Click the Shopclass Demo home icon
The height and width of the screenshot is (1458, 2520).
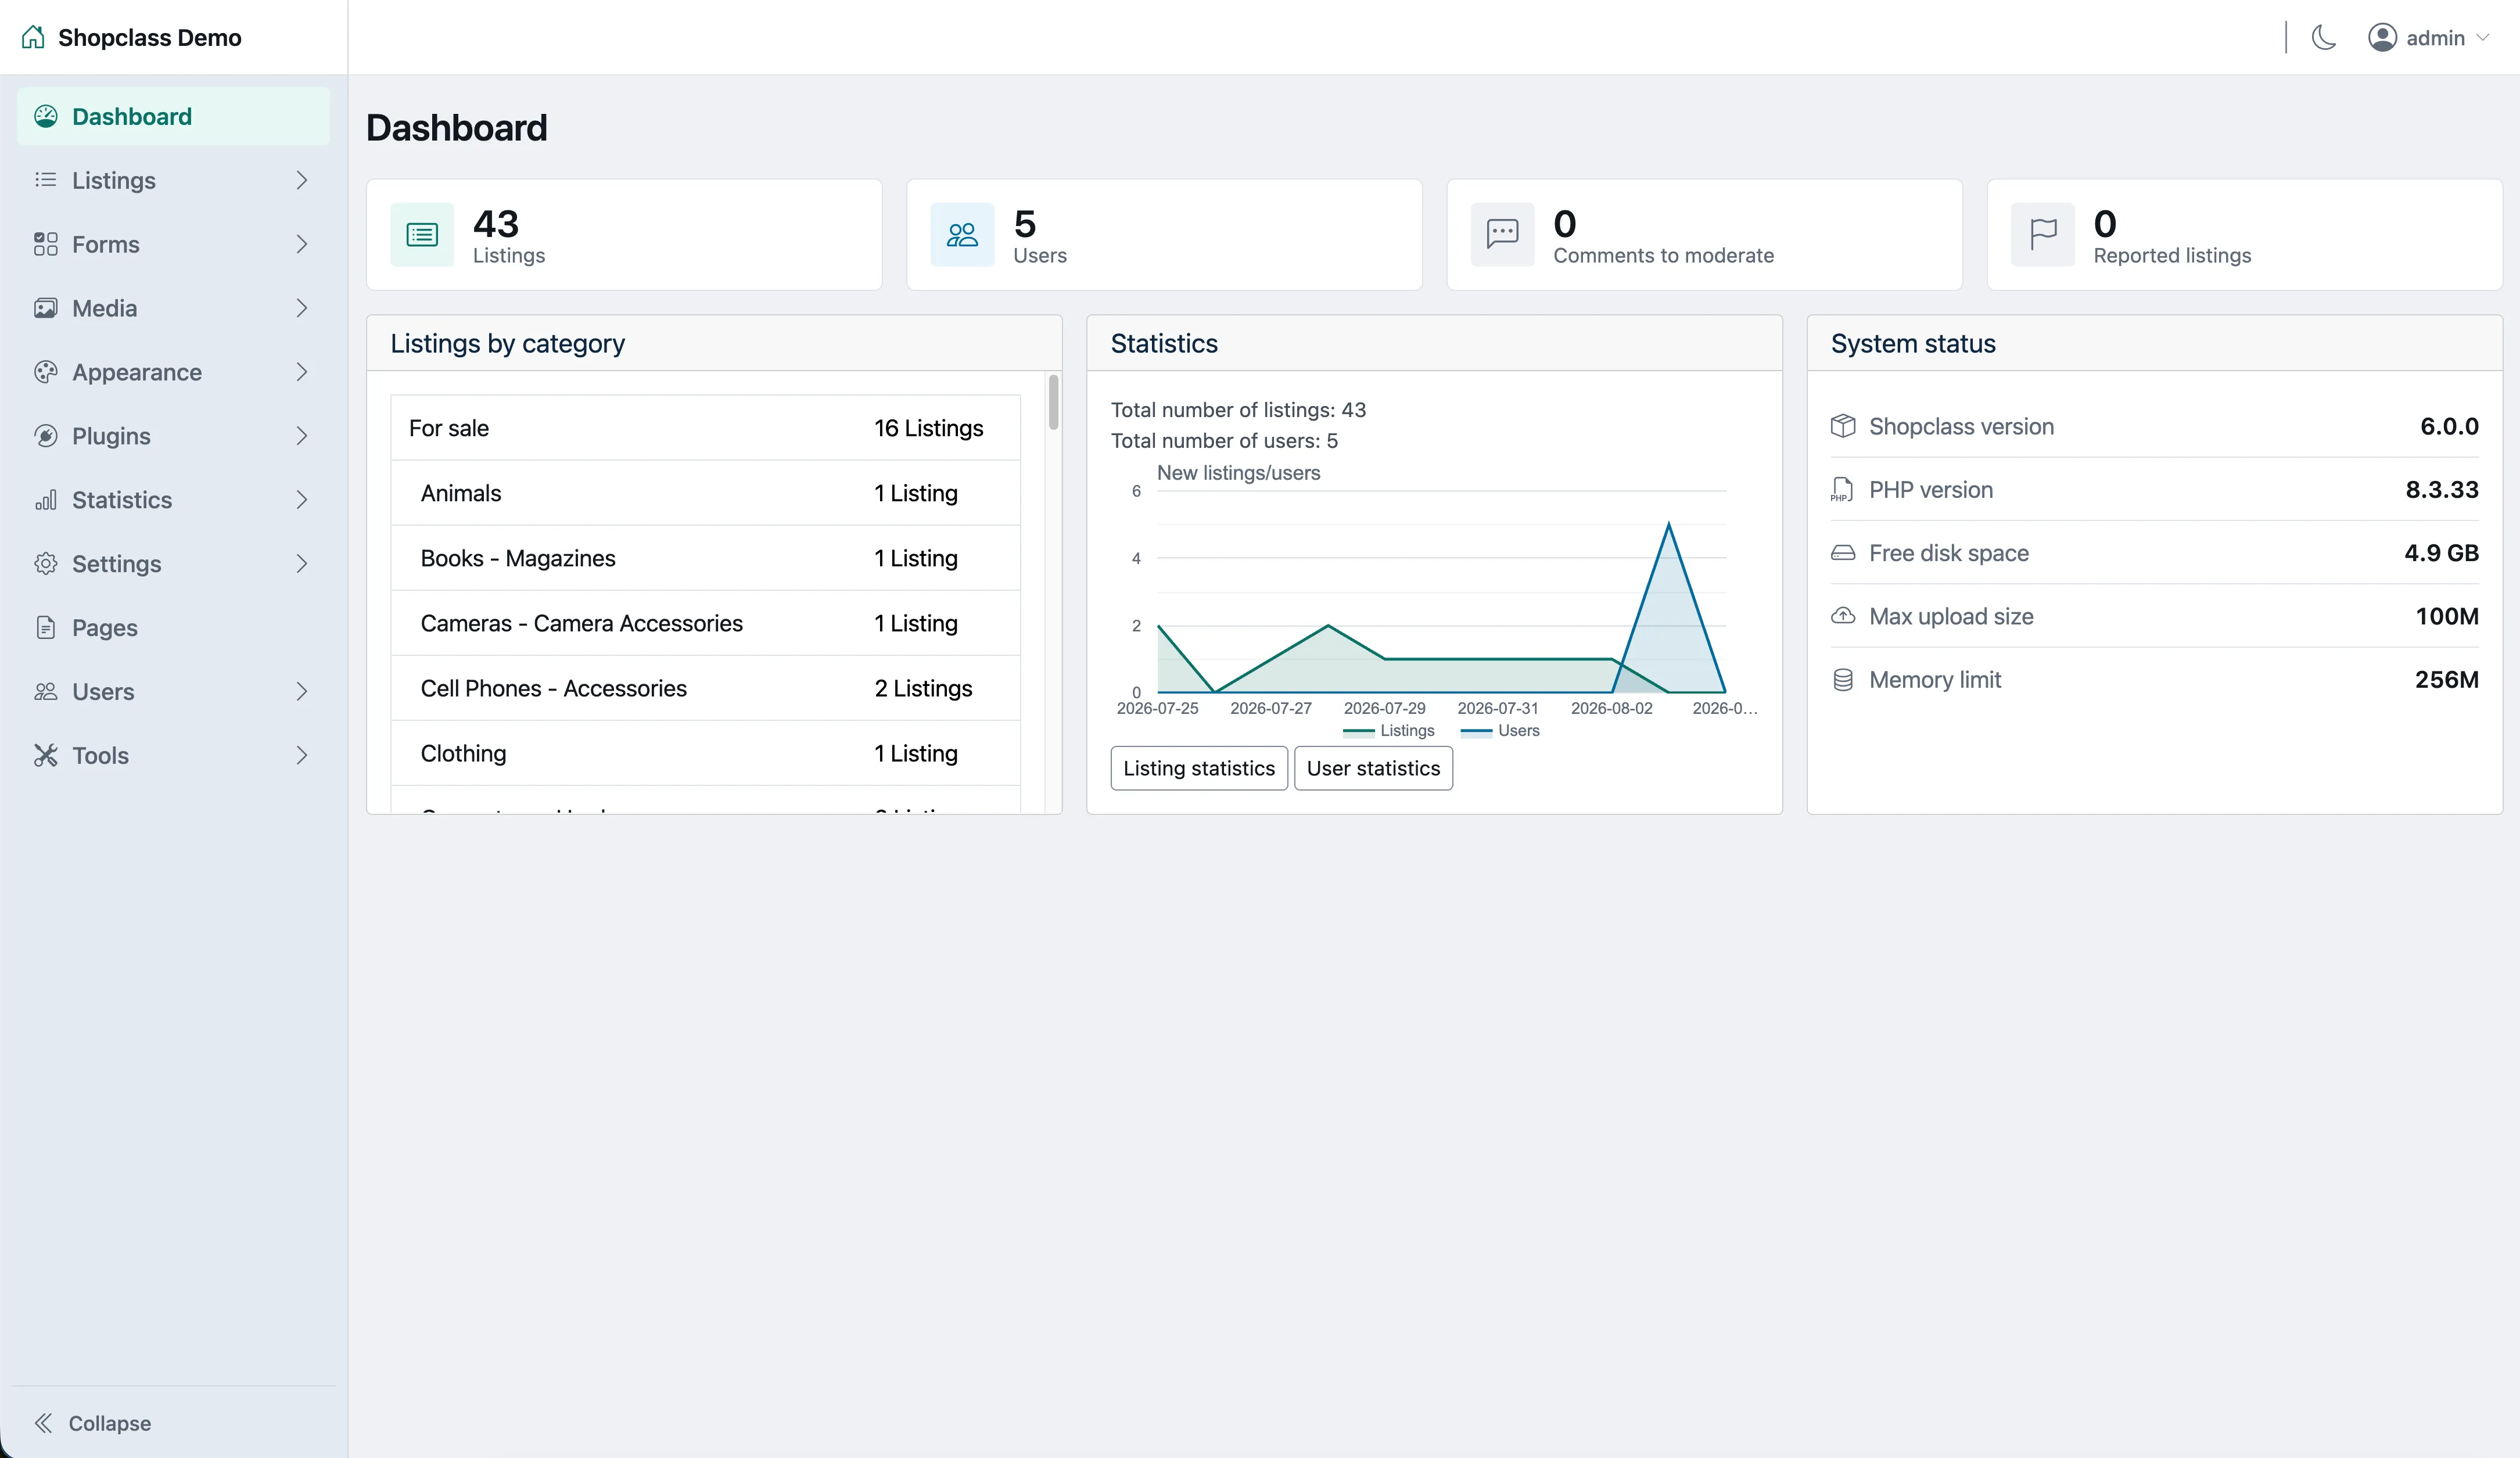click(33, 37)
